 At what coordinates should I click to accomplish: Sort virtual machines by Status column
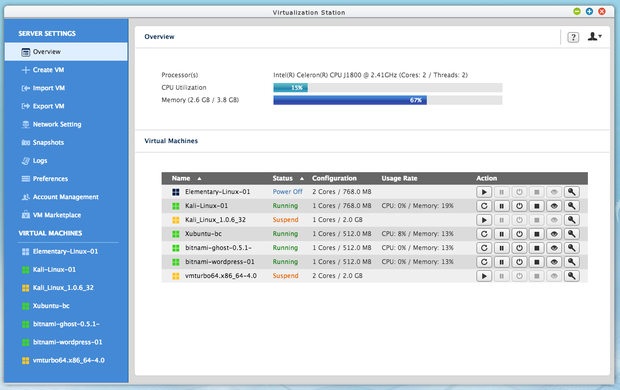coord(282,178)
